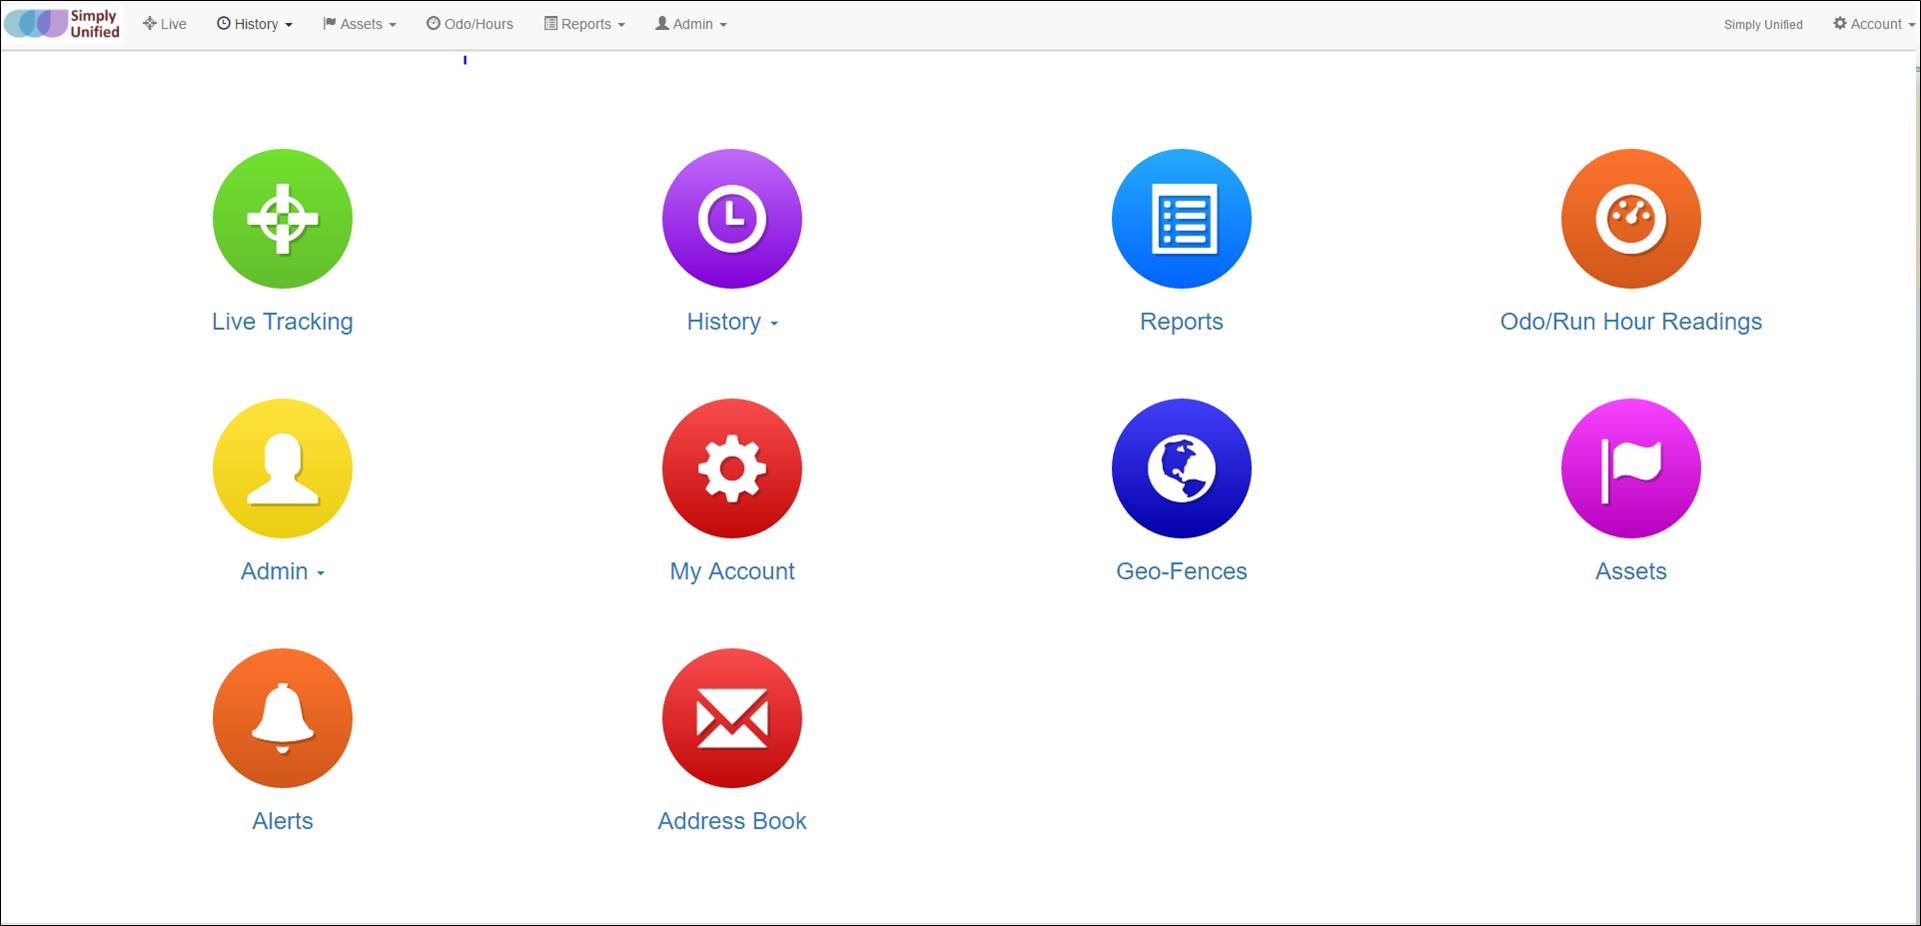The image size is (1921, 926).
Task: Expand the History dropdown under the clock
Action: 732,321
